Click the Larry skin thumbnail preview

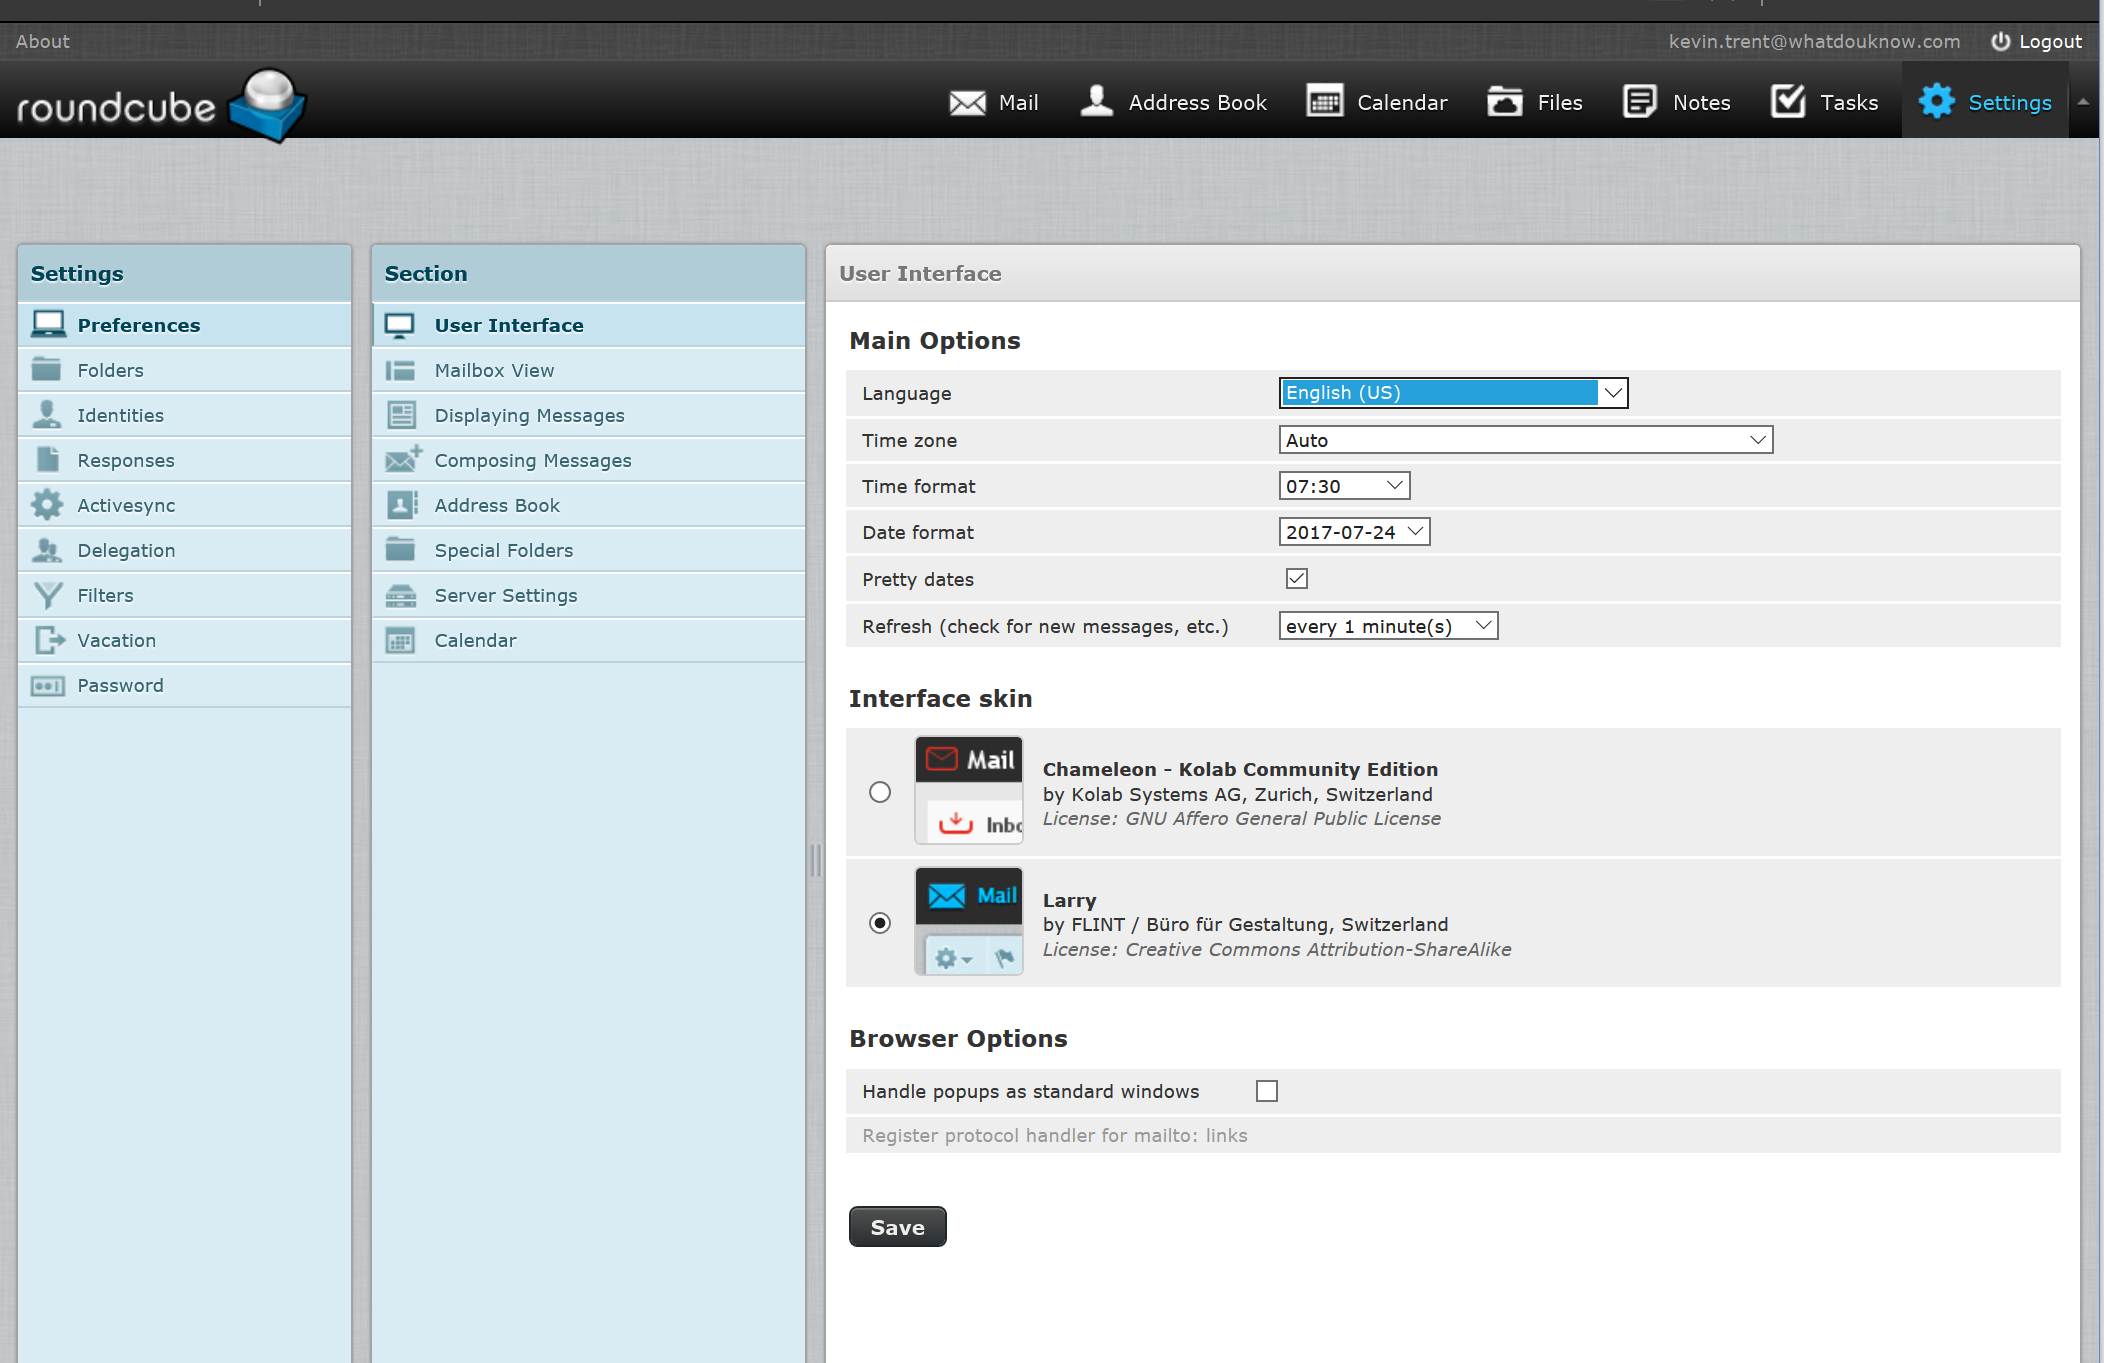(x=968, y=922)
